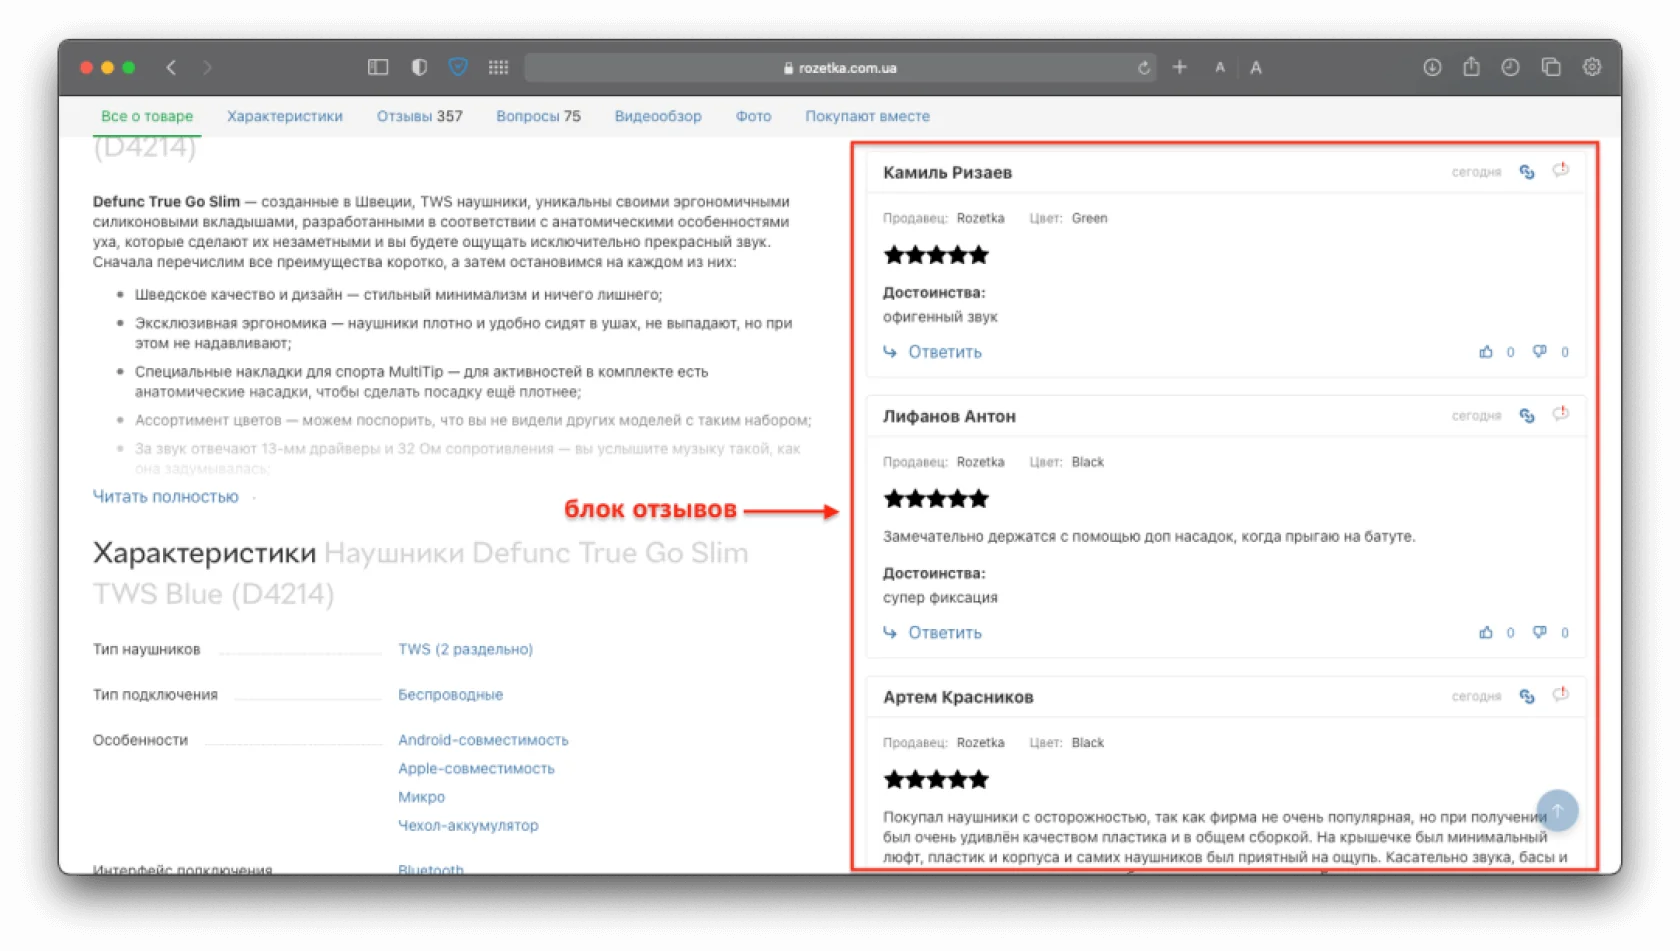The width and height of the screenshot is (1680, 951).
Task: Click the Особенности label
Action: pyautogui.click(x=140, y=740)
